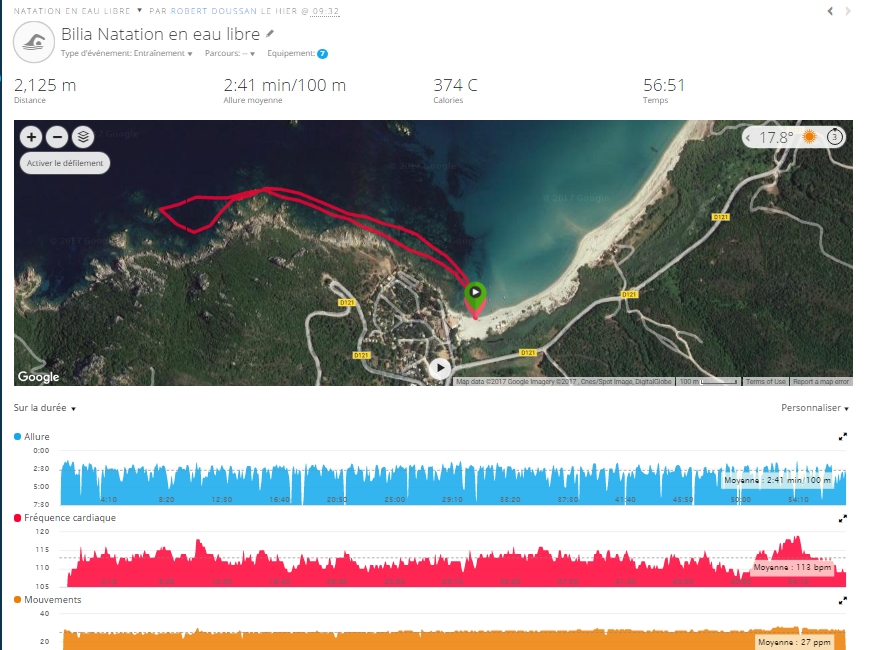Open the Personnaliser menu
The width and height of the screenshot is (880, 650).
coord(815,408)
